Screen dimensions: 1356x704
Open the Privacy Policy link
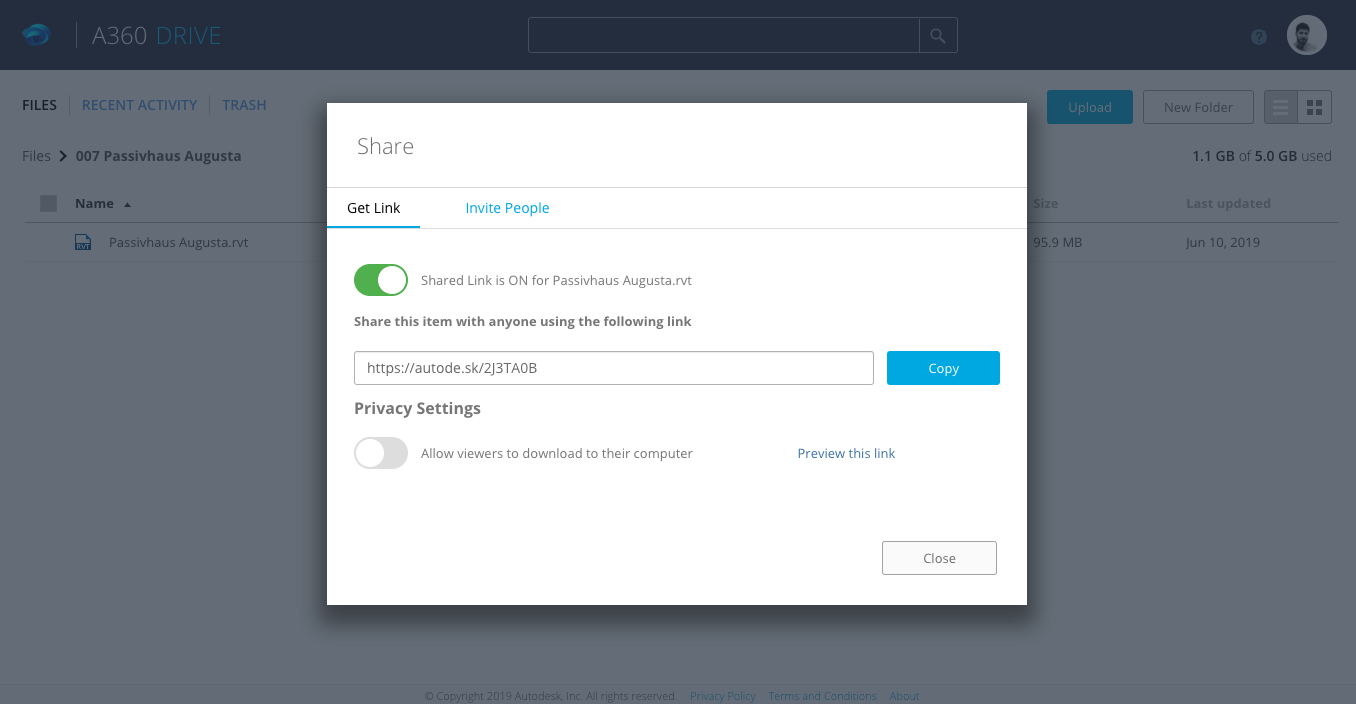coord(722,696)
